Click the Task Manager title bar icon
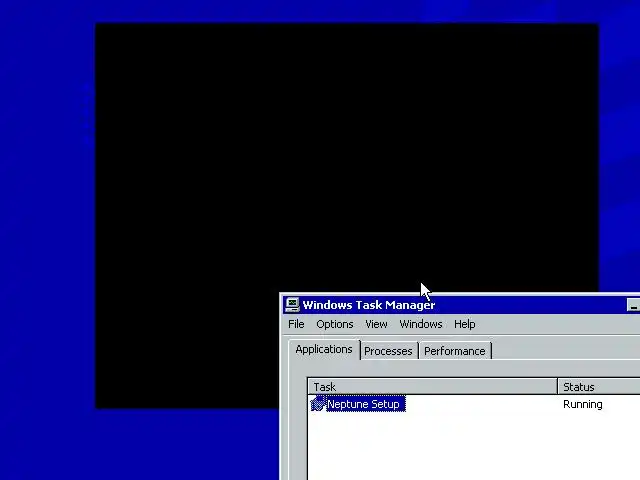Image resolution: width=640 pixels, height=480 pixels. tap(292, 305)
